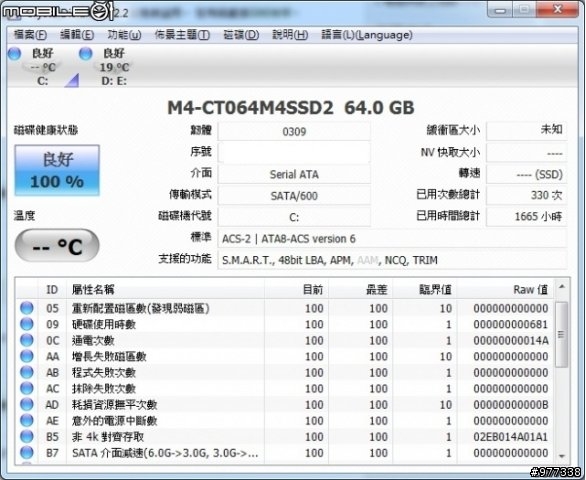The image size is (586, 480).
Task: Click the raw value 00000000681
Action: click(x=511, y=324)
